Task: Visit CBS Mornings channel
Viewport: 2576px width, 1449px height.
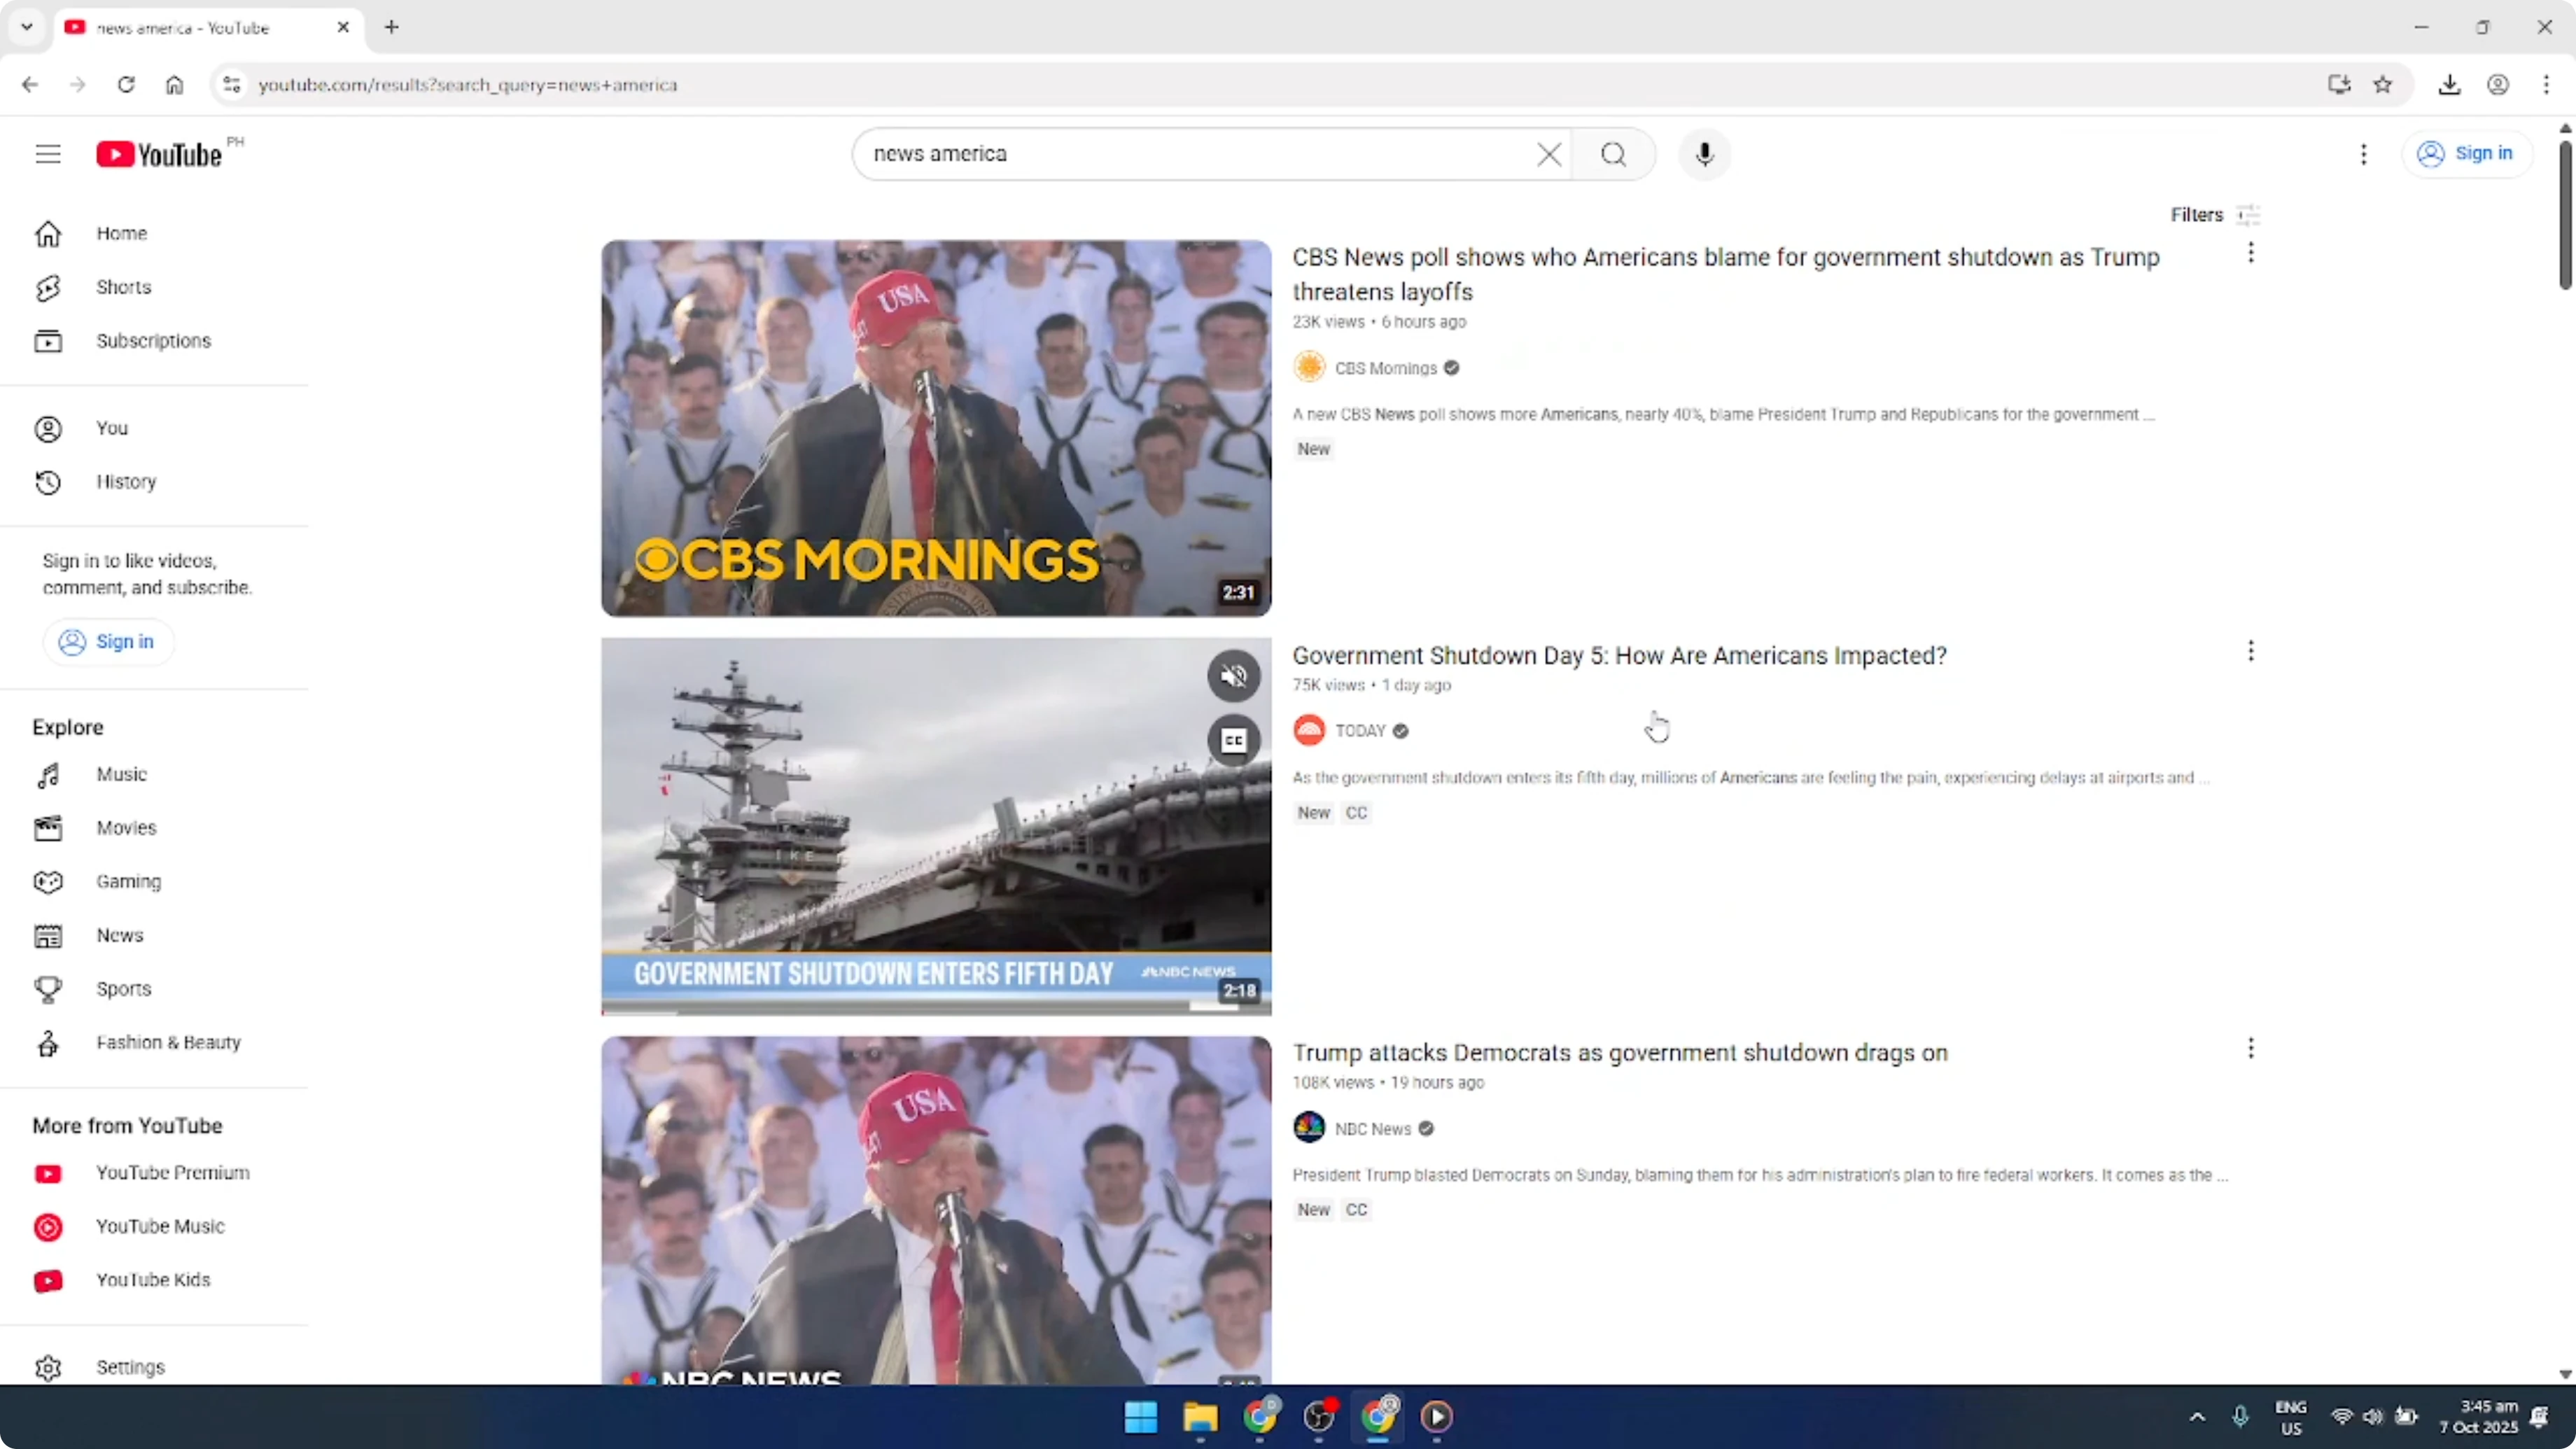Action: click(1385, 368)
